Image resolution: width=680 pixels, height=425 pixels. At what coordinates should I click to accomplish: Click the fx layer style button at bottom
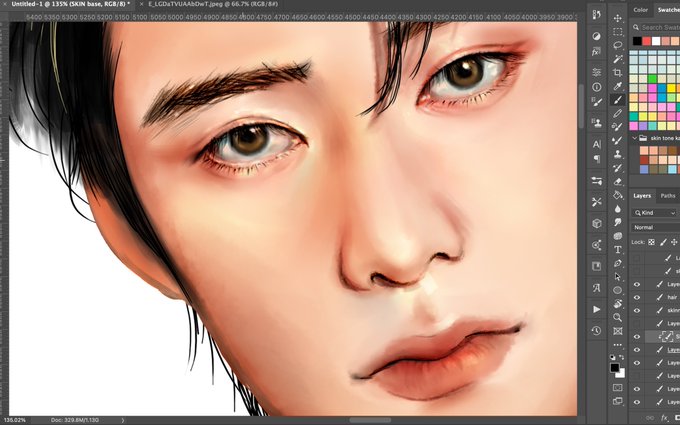664,418
